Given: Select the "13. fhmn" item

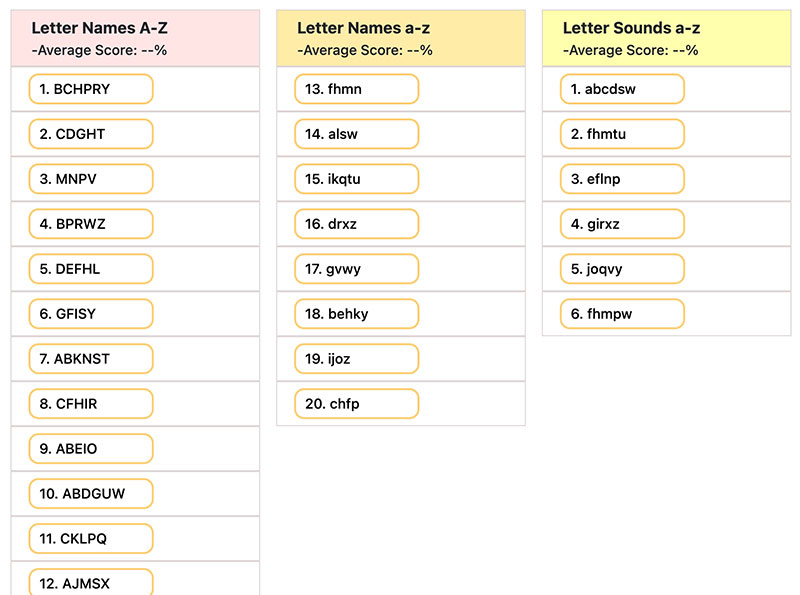Looking at the screenshot, I should coord(354,89).
